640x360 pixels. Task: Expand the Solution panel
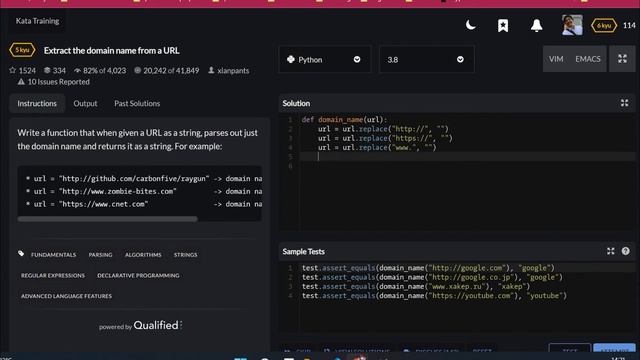coord(624,103)
